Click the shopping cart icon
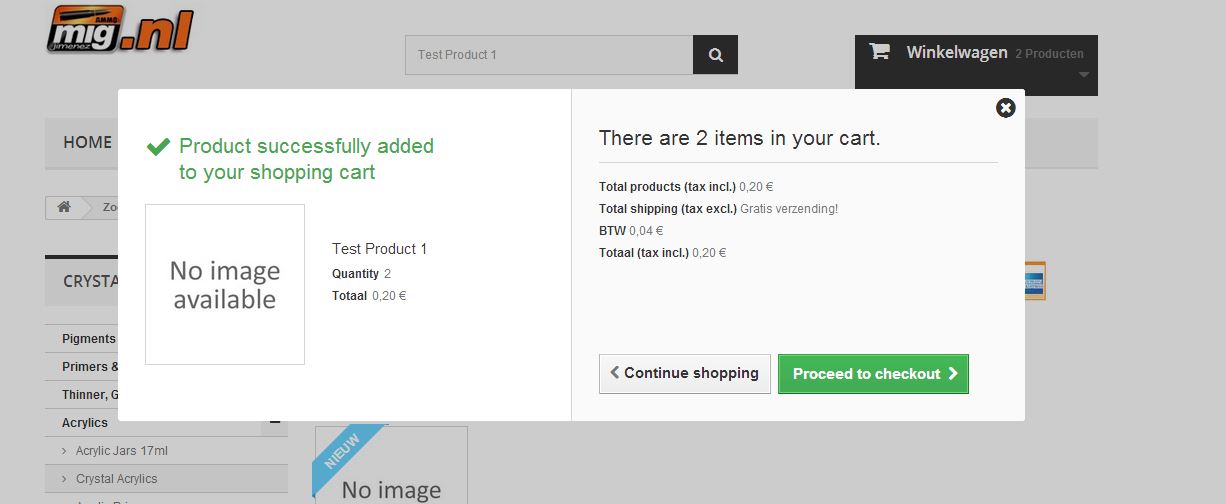 pyautogui.click(x=879, y=52)
